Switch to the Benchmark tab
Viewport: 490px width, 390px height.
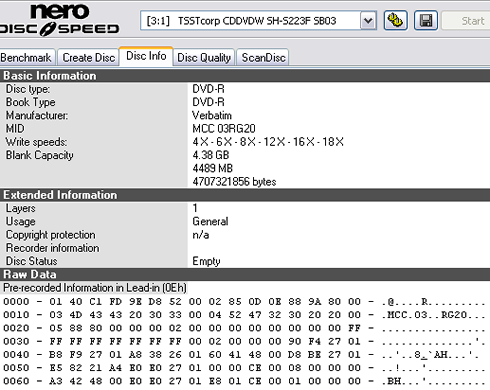26,57
